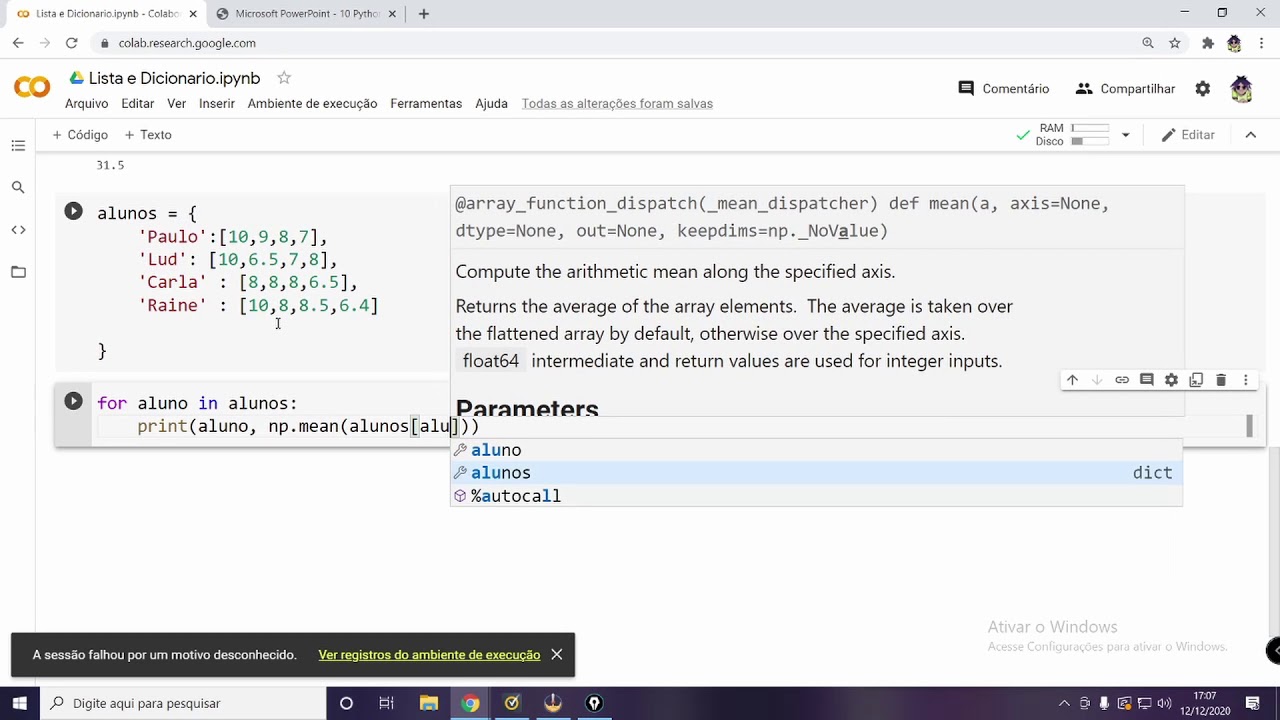
Task: Show hidden system tray icons
Action: [1064, 704]
